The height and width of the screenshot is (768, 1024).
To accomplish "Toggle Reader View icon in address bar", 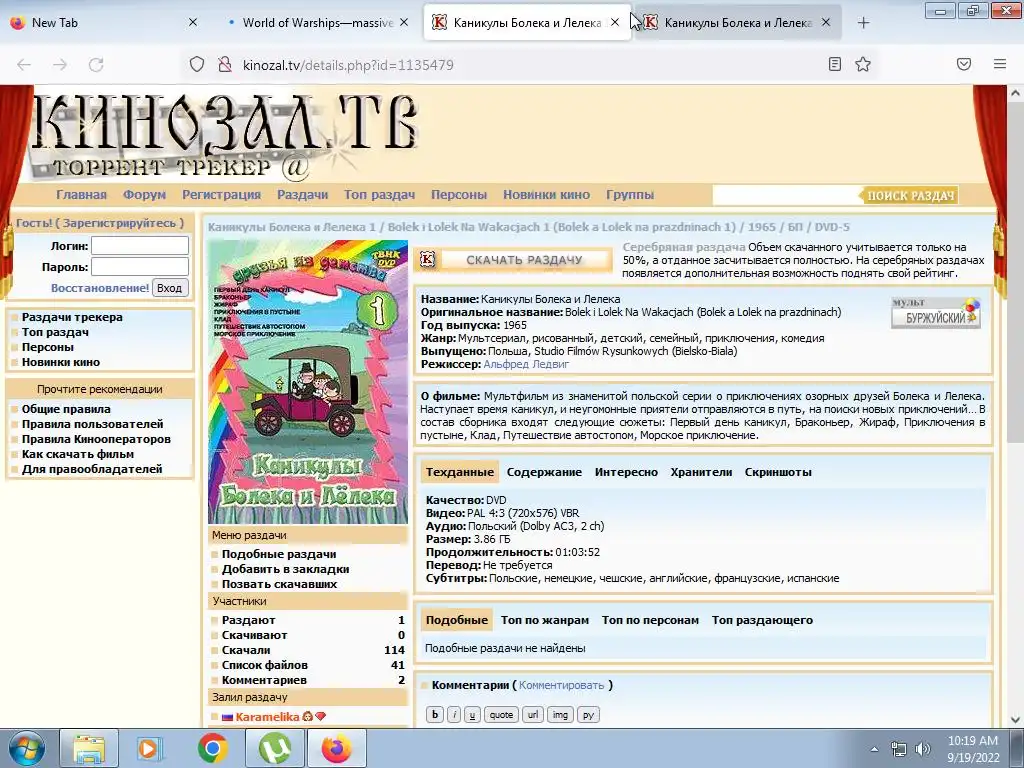I will (x=835, y=64).
